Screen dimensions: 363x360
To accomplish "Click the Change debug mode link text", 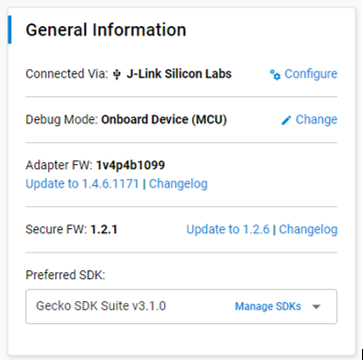I will [x=316, y=120].
